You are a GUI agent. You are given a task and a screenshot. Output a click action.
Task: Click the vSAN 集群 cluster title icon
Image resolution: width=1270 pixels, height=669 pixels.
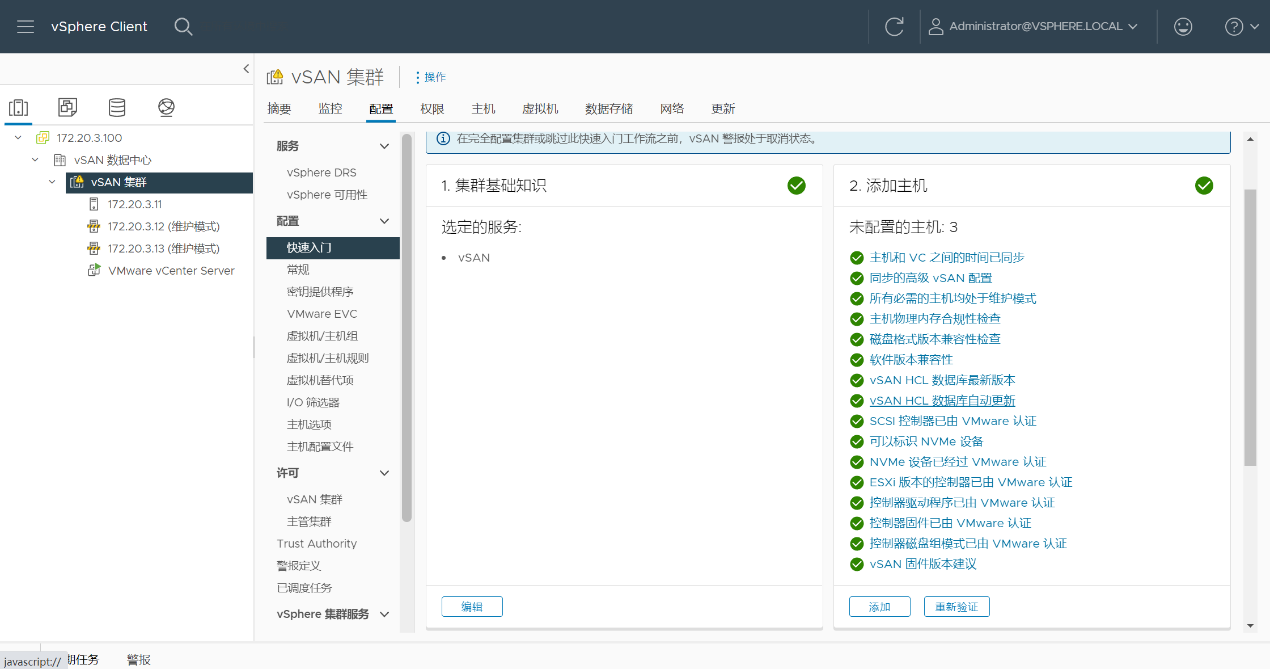(275, 78)
